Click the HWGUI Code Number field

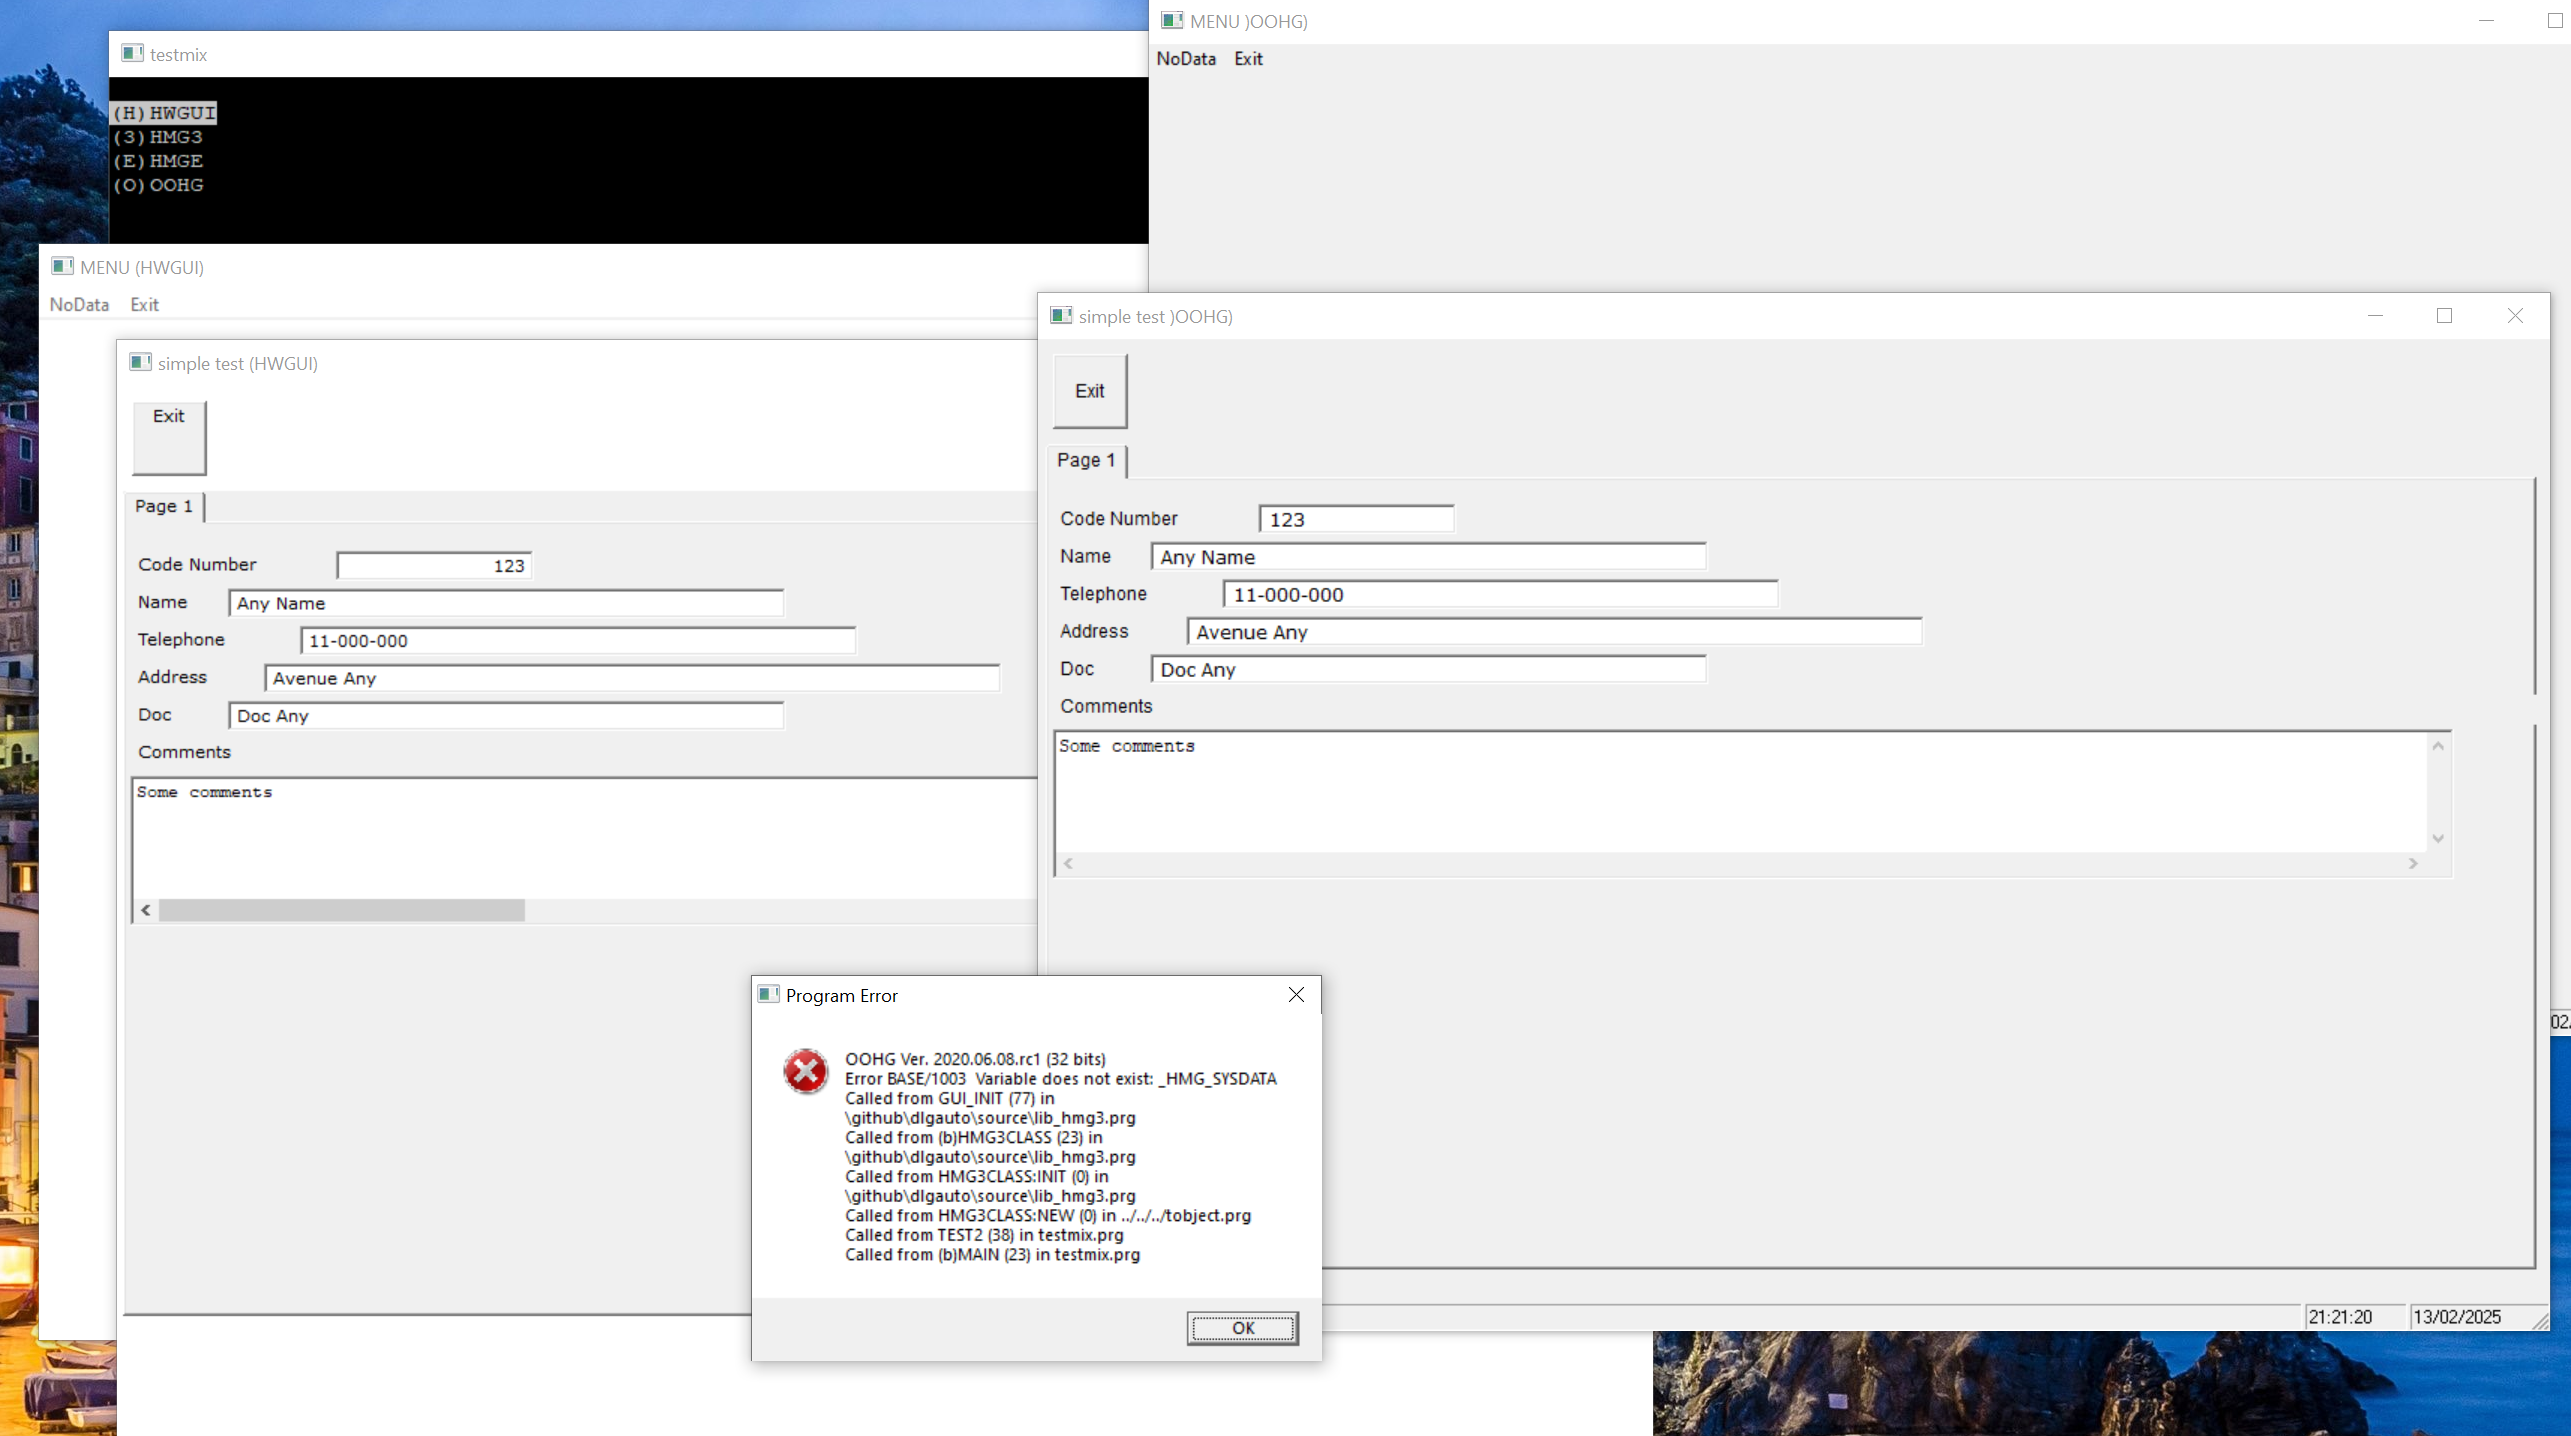434,566
